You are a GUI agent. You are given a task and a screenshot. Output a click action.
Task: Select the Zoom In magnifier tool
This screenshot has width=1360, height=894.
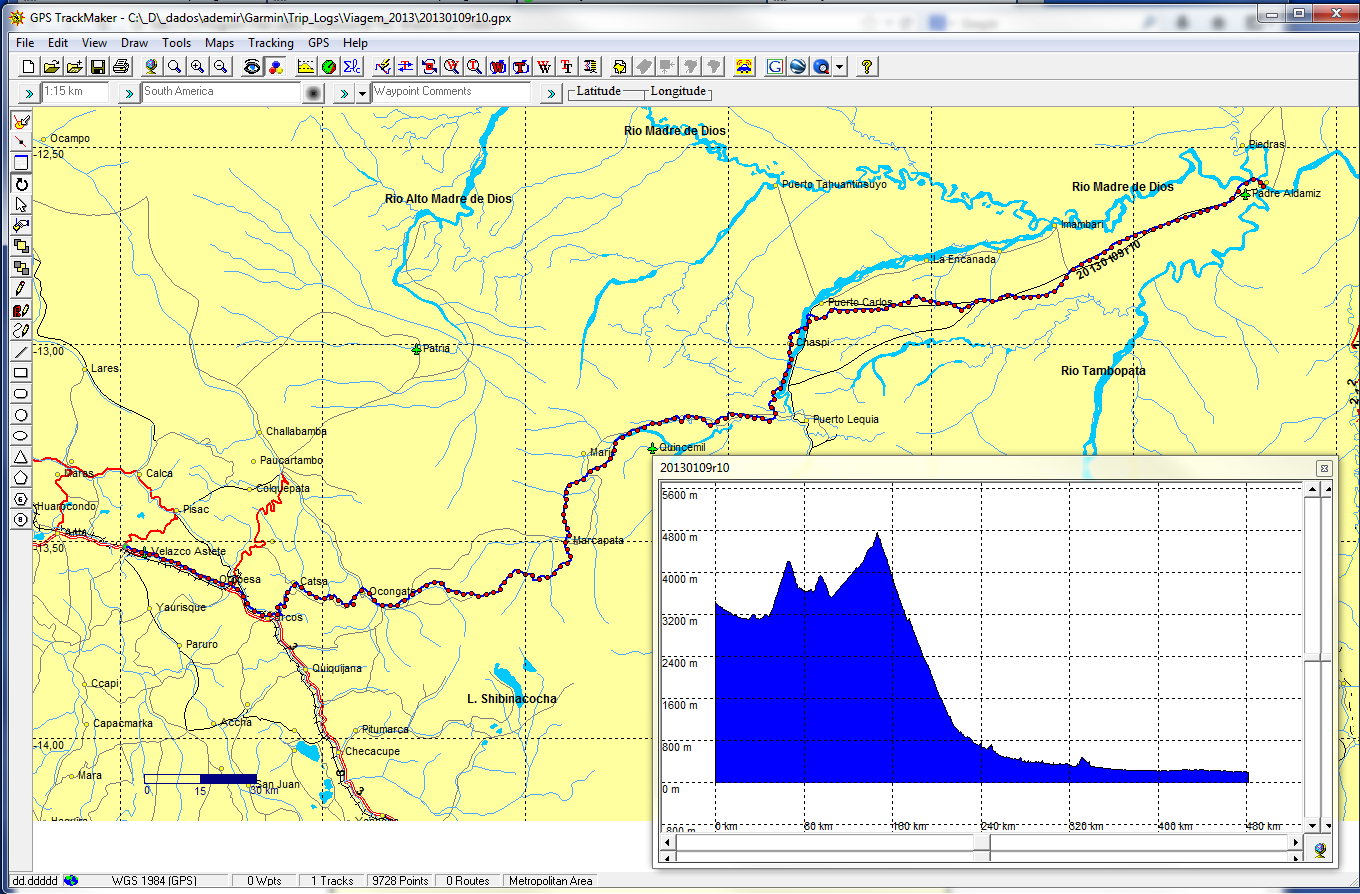point(198,67)
